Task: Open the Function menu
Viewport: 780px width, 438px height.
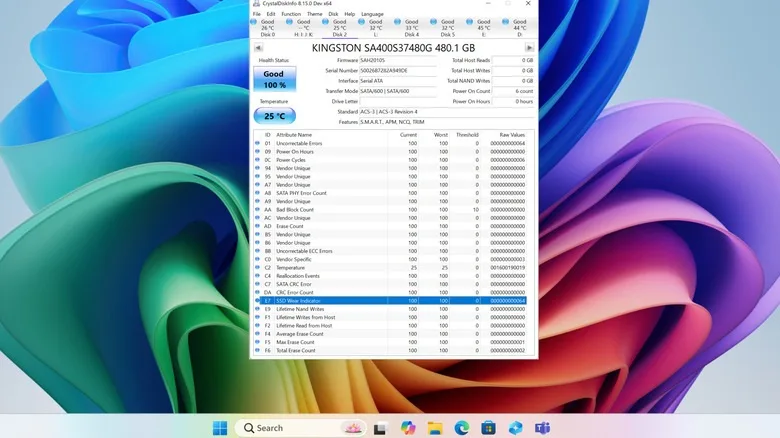Action: [291, 14]
